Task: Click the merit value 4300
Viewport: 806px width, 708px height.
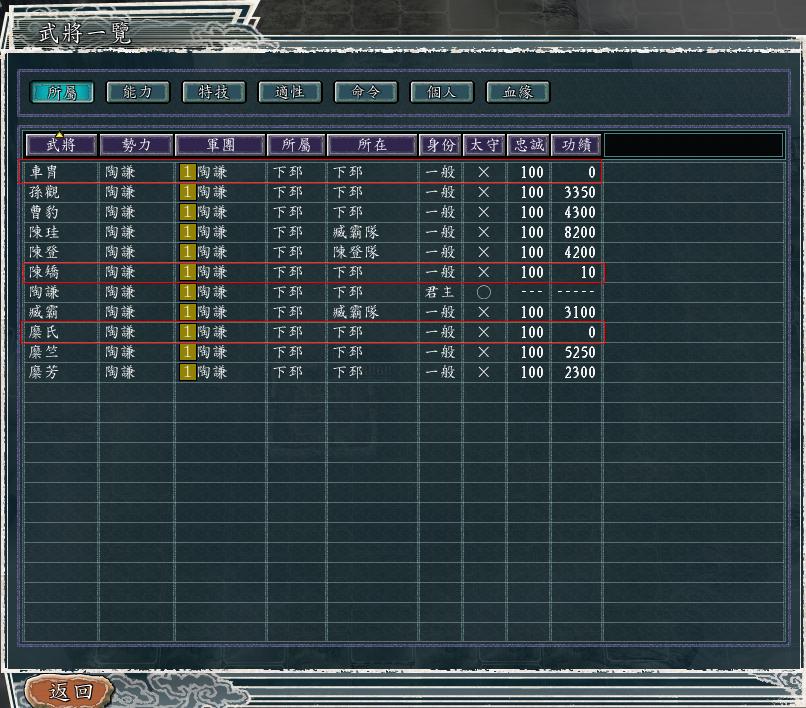Action: point(580,212)
